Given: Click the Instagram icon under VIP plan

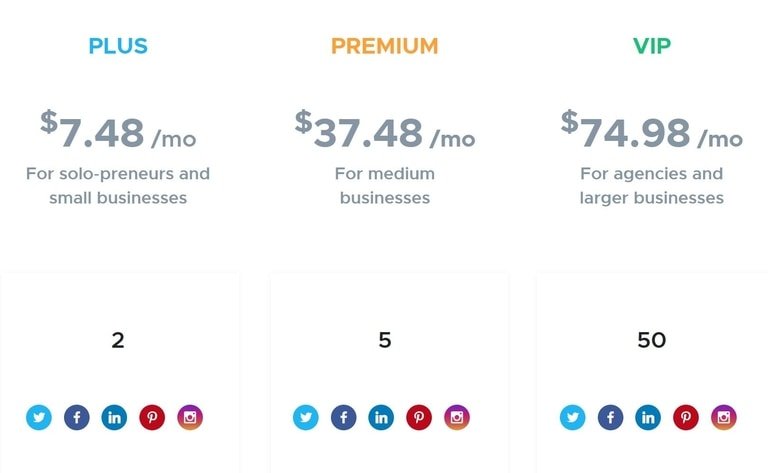Looking at the screenshot, I should (724, 417).
